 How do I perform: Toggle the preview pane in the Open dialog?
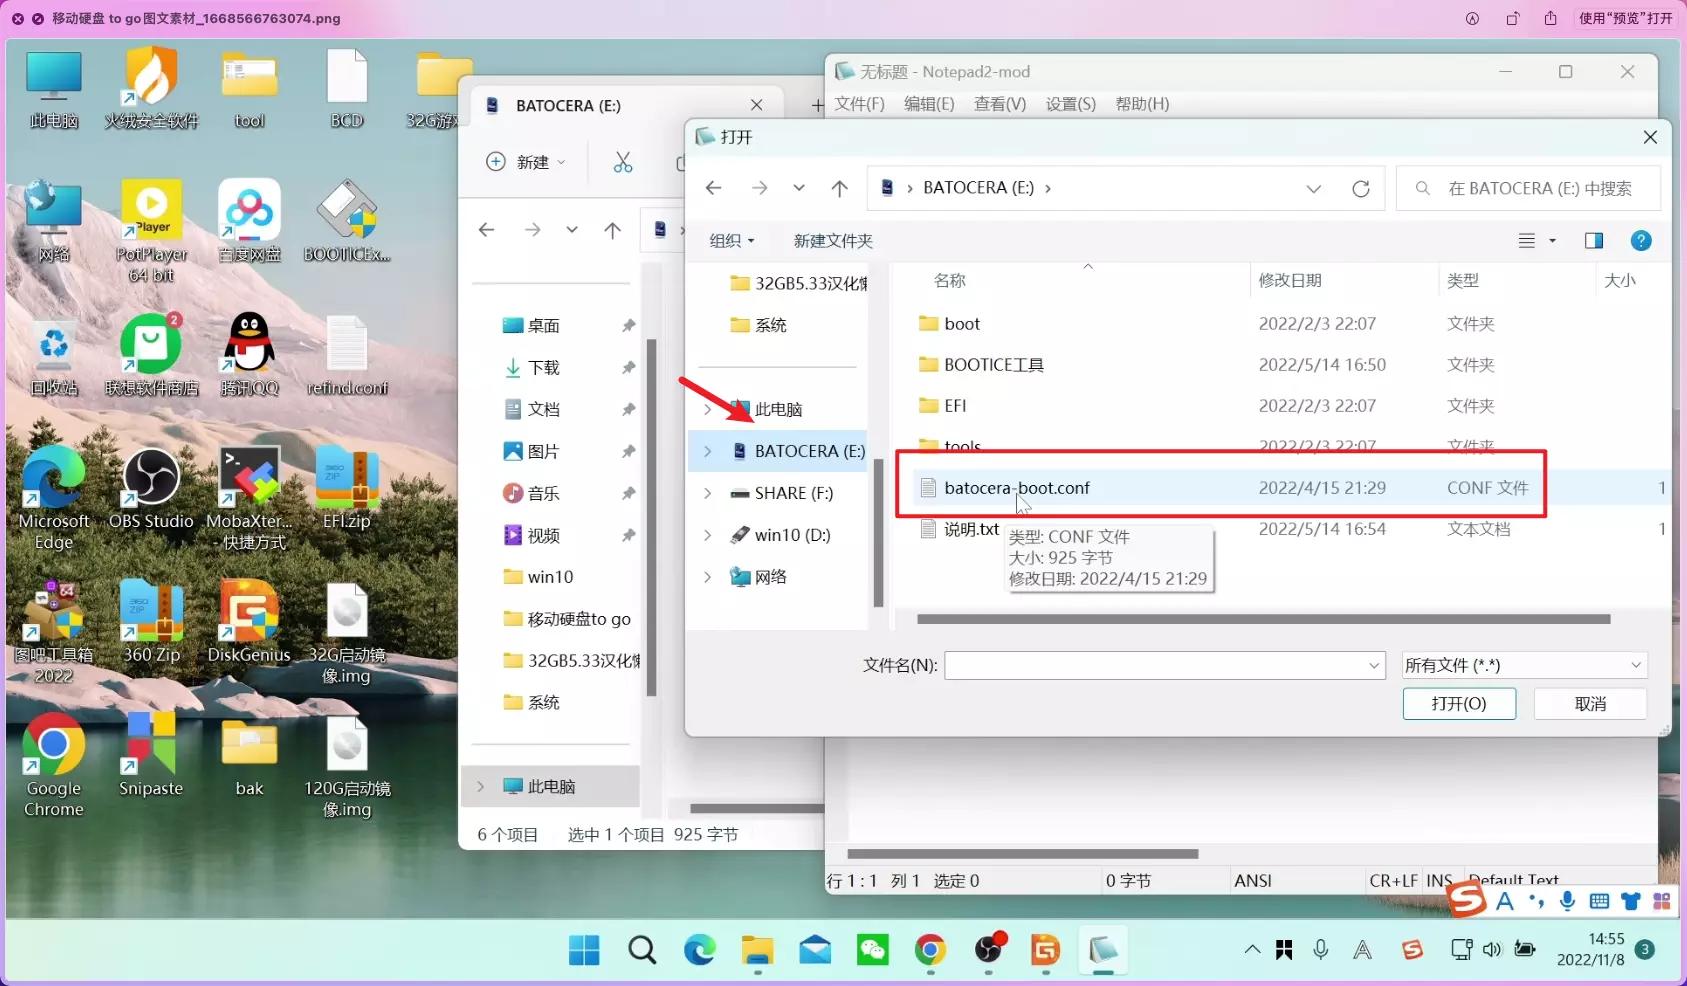click(1594, 240)
